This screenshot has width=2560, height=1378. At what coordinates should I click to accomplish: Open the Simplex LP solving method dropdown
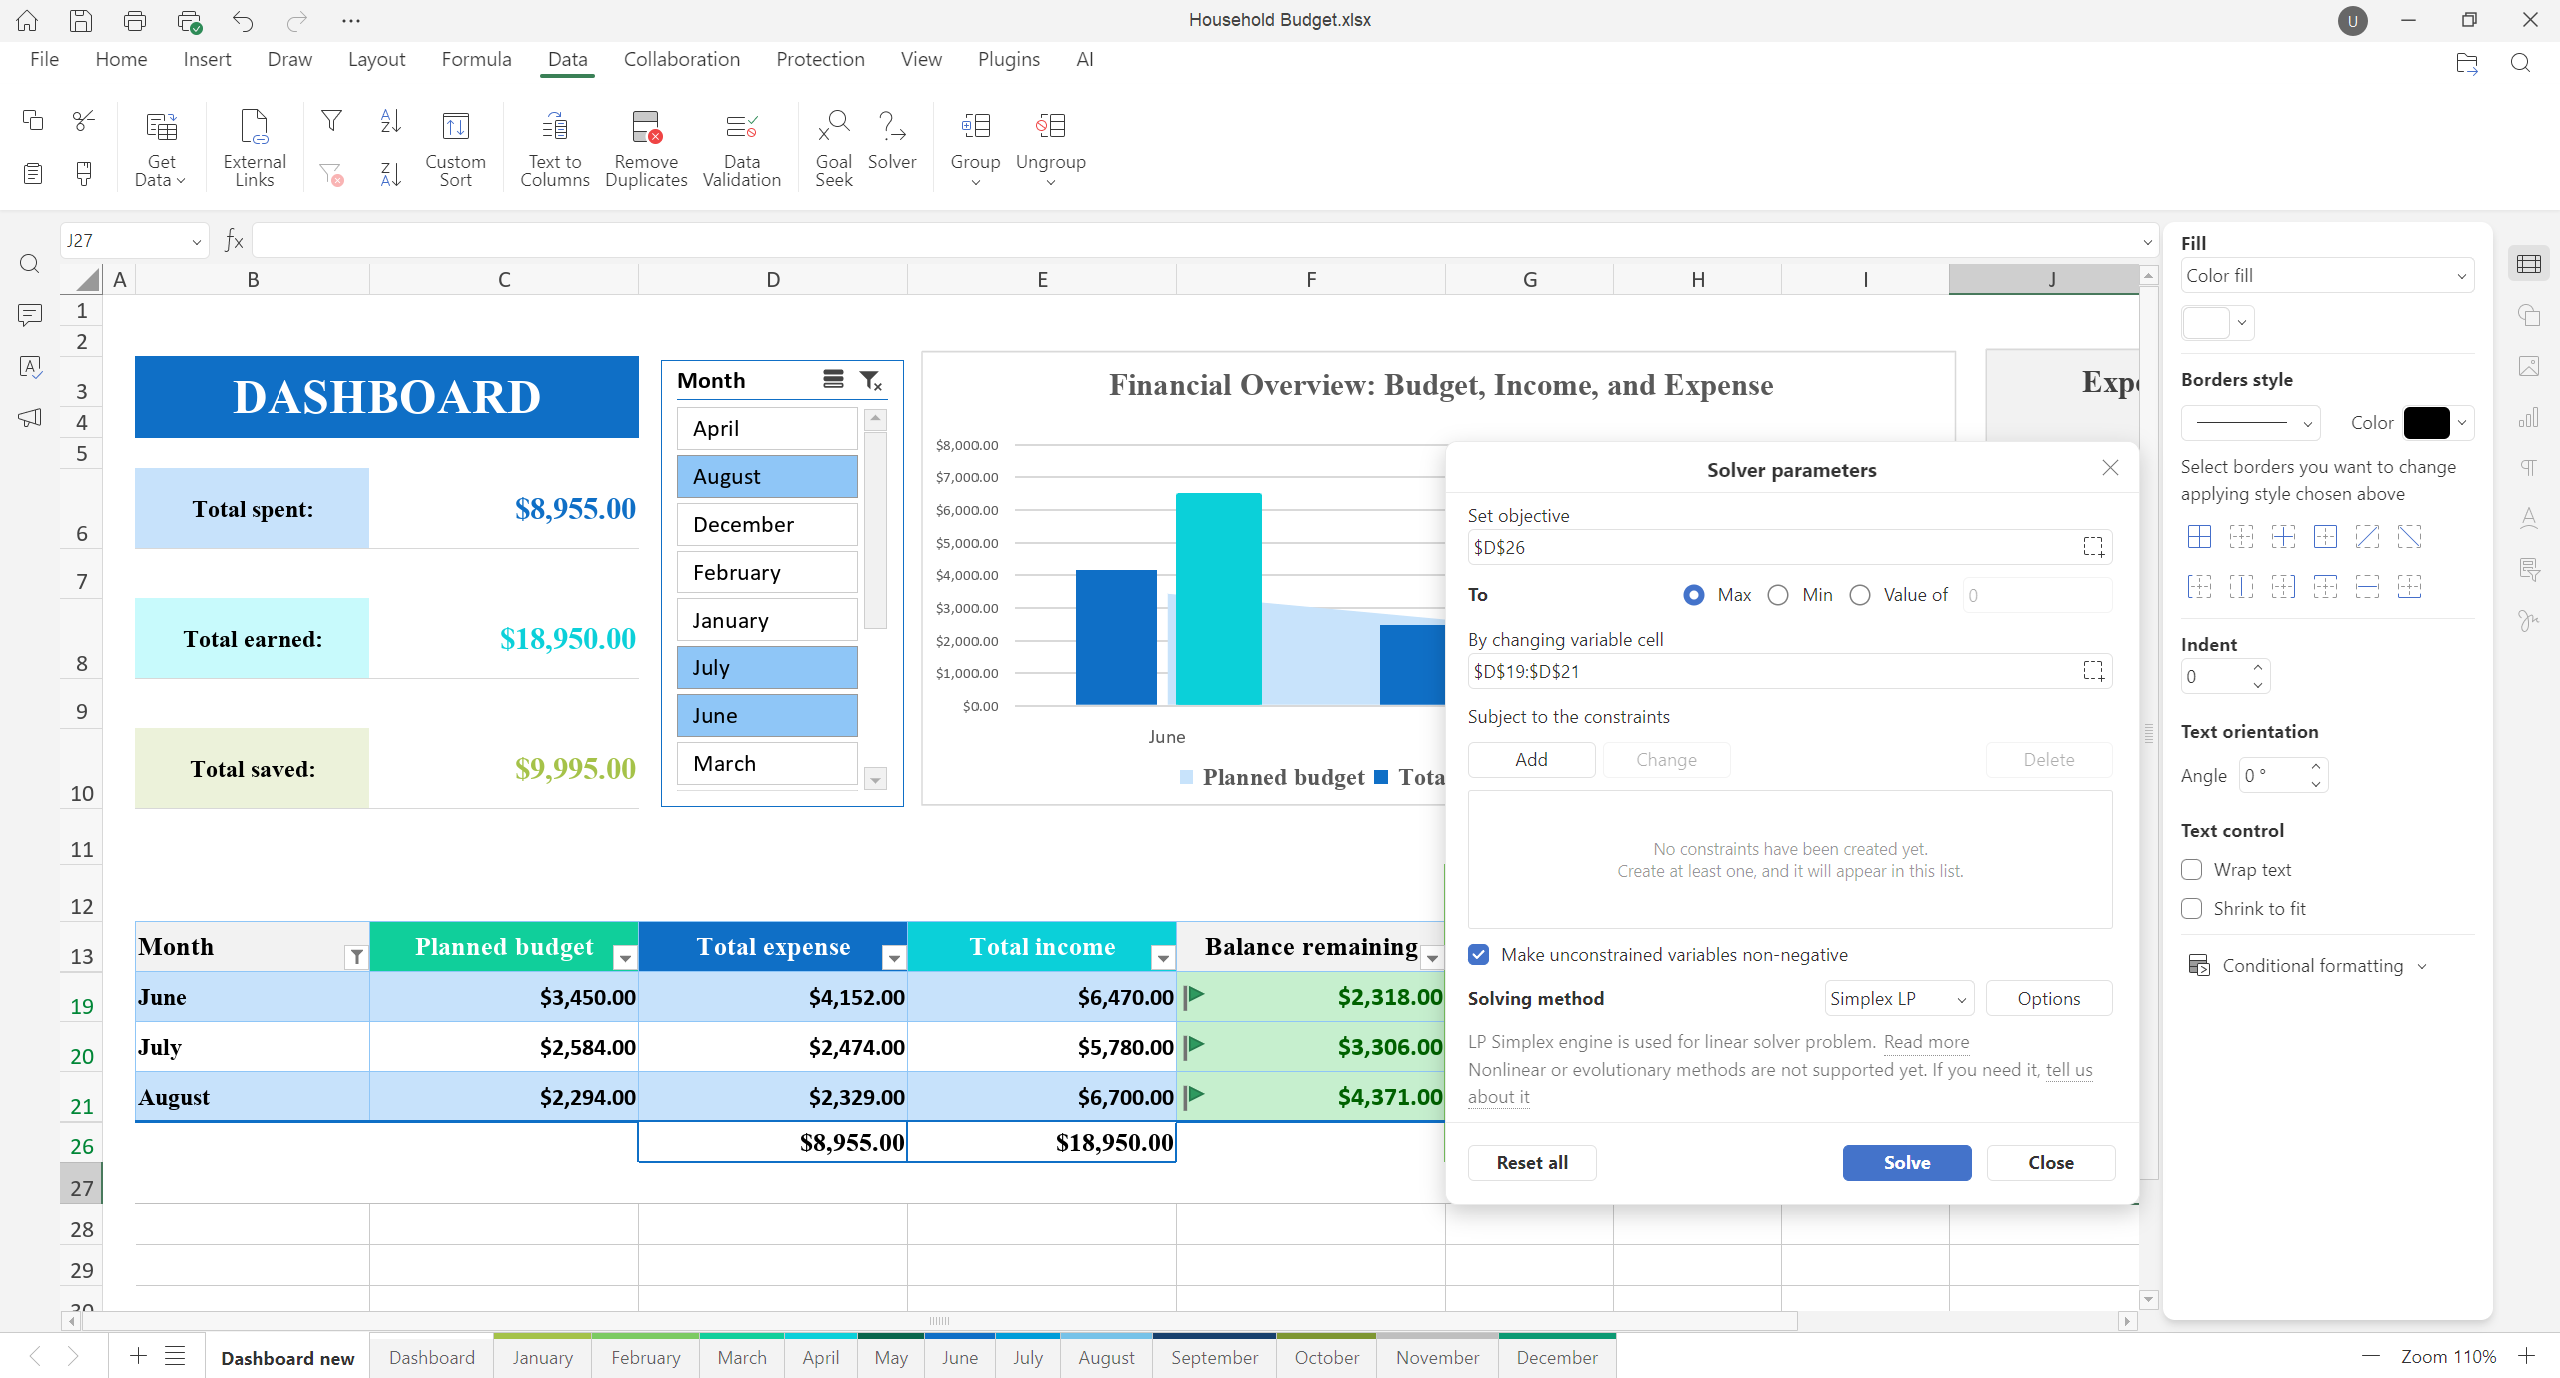point(1897,997)
